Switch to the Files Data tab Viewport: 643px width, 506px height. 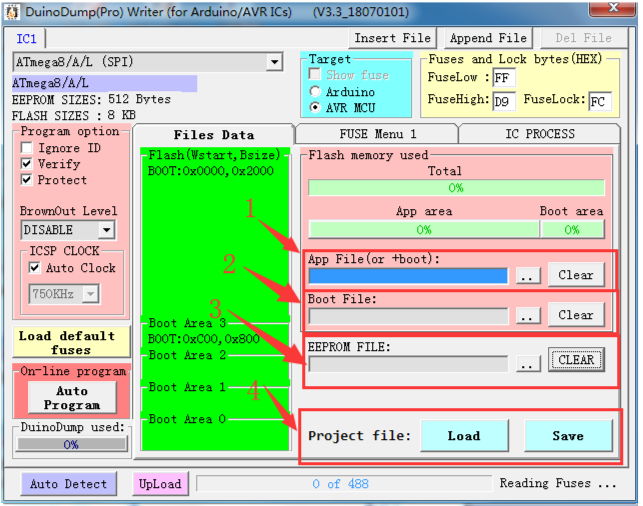(214, 134)
